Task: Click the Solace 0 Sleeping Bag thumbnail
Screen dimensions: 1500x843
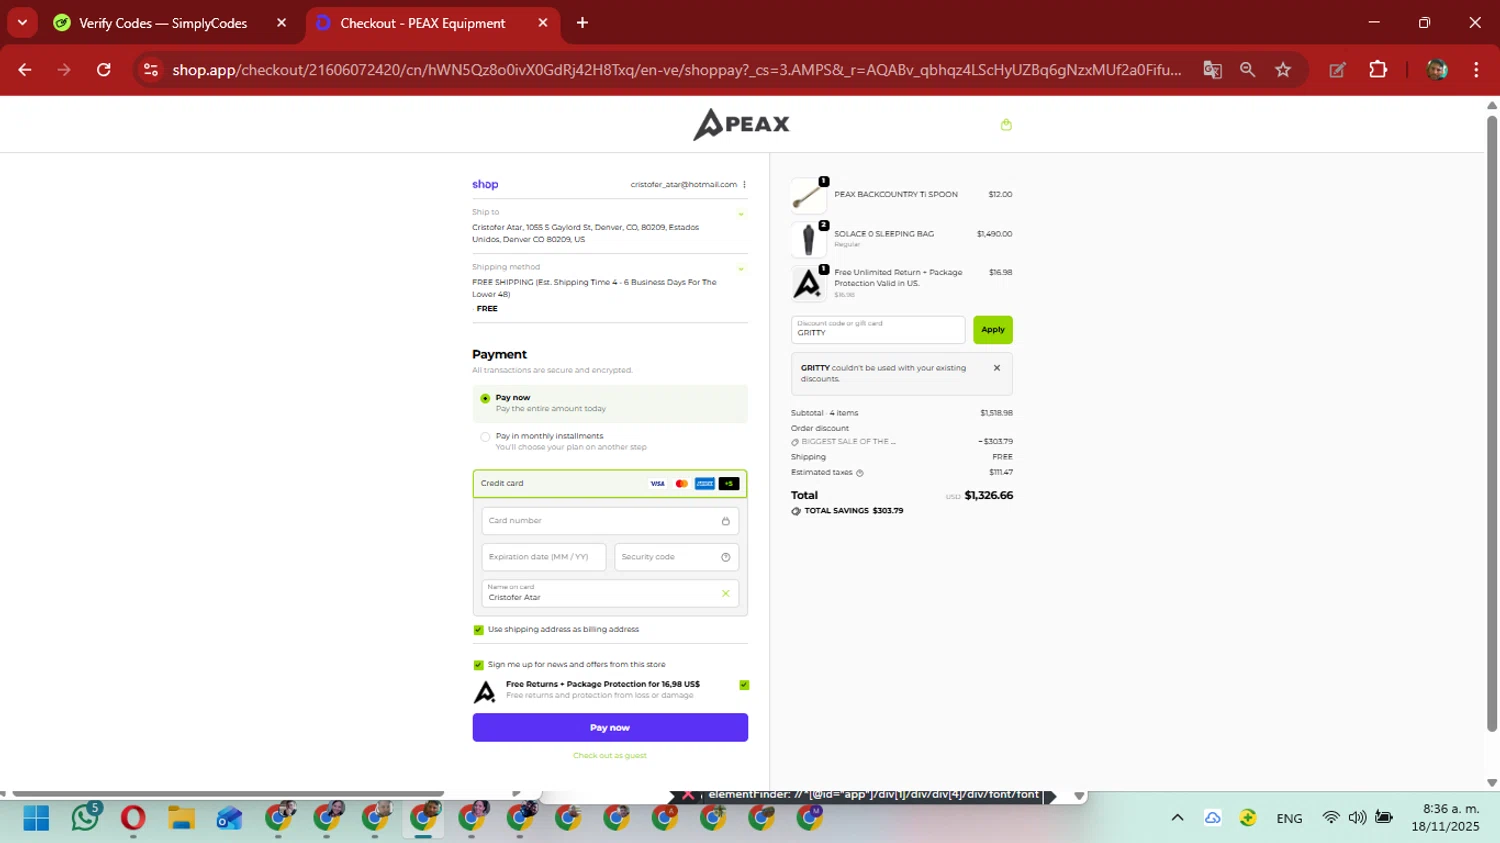Action: pos(808,239)
